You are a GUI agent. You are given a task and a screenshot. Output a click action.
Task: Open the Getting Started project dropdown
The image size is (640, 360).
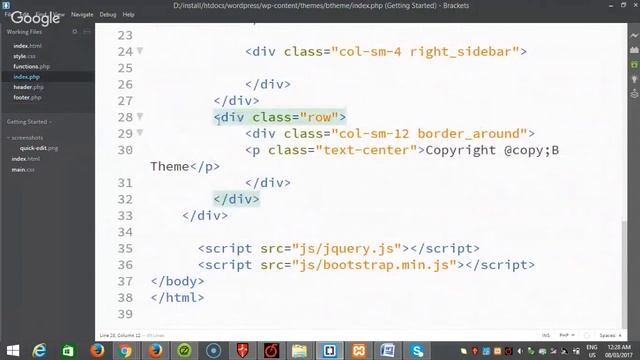click(x=29, y=122)
